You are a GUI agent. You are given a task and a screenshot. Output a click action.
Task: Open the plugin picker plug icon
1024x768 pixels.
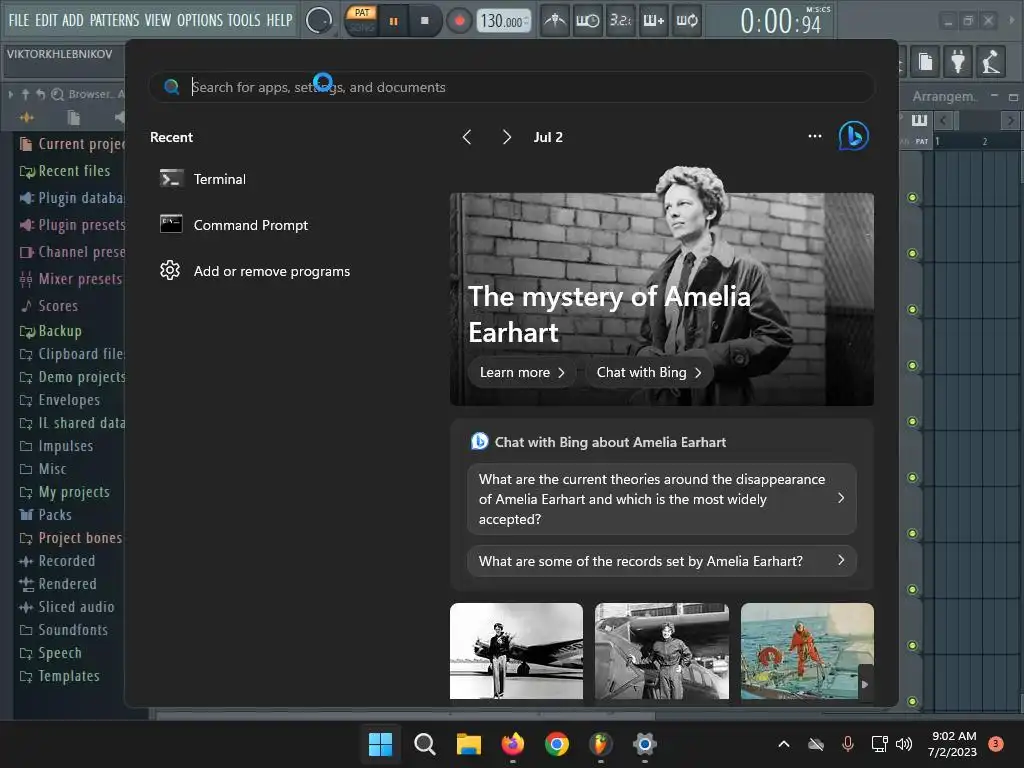tap(957, 61)
